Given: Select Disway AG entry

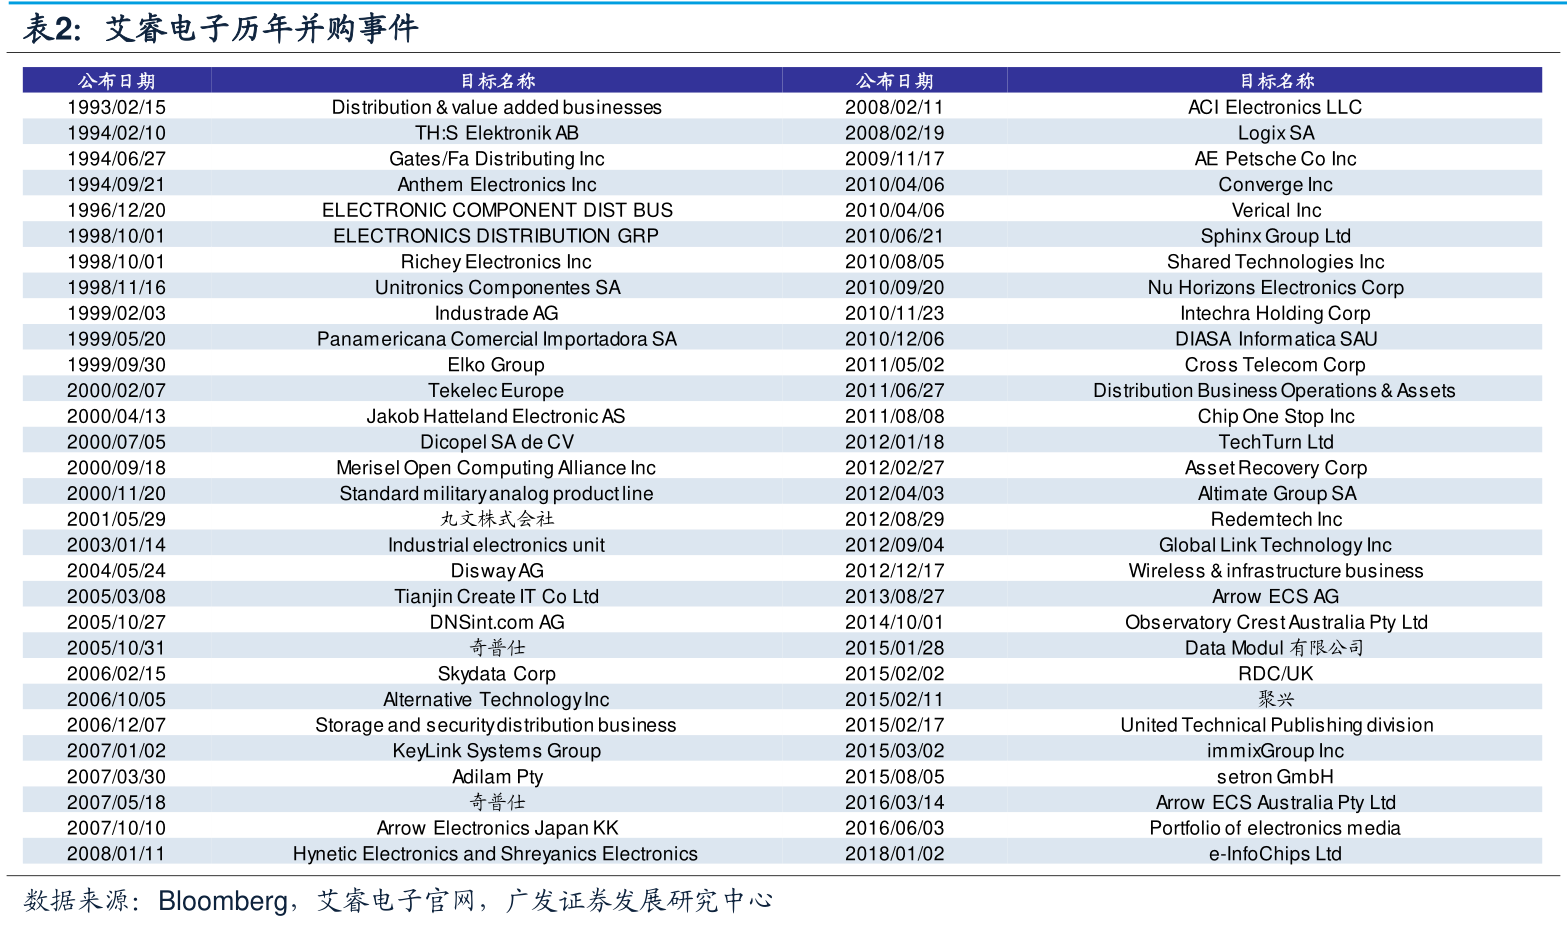Looking at the screenshot, I should tap(497, 571).
